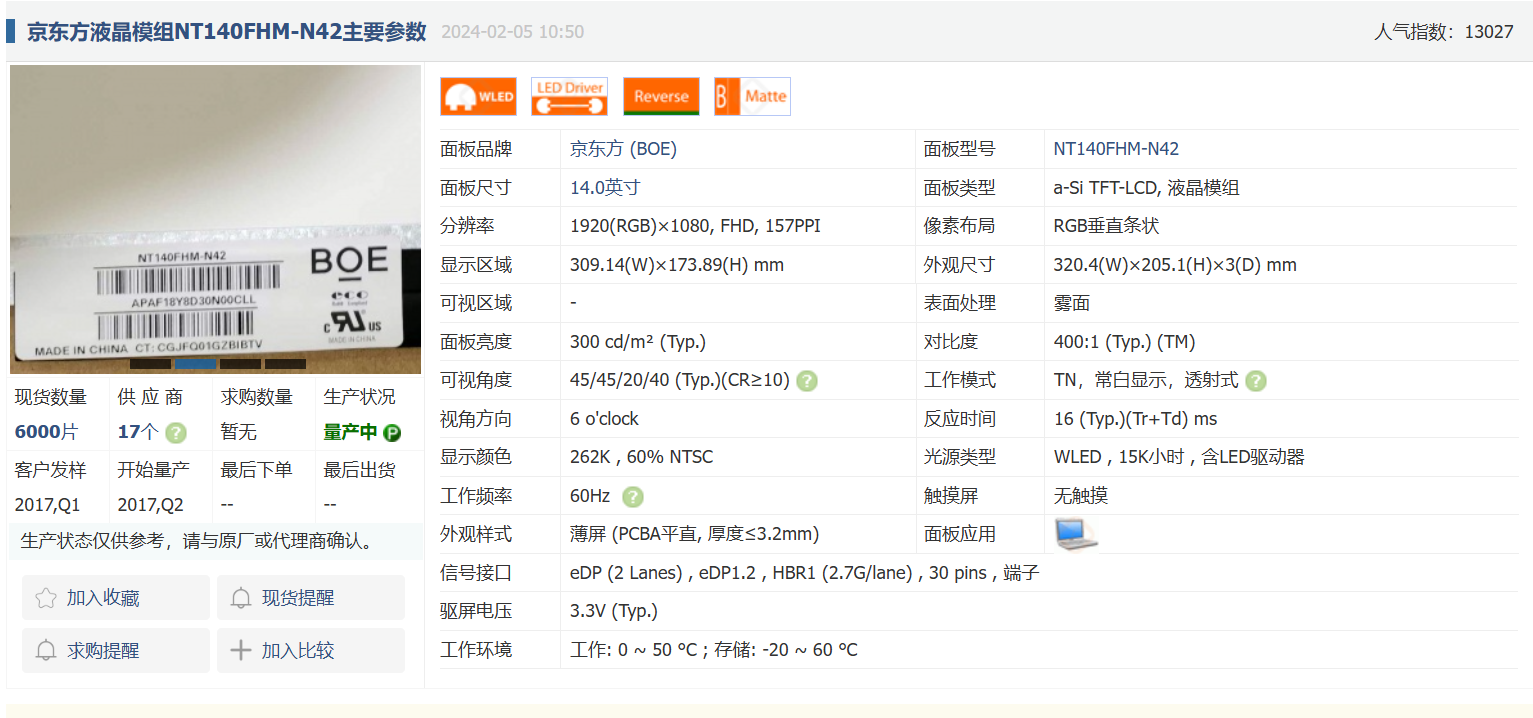Screen dimensions: 1533x718
Task: Click the 14.0英寸 panel size value
Action: (605, 188)
